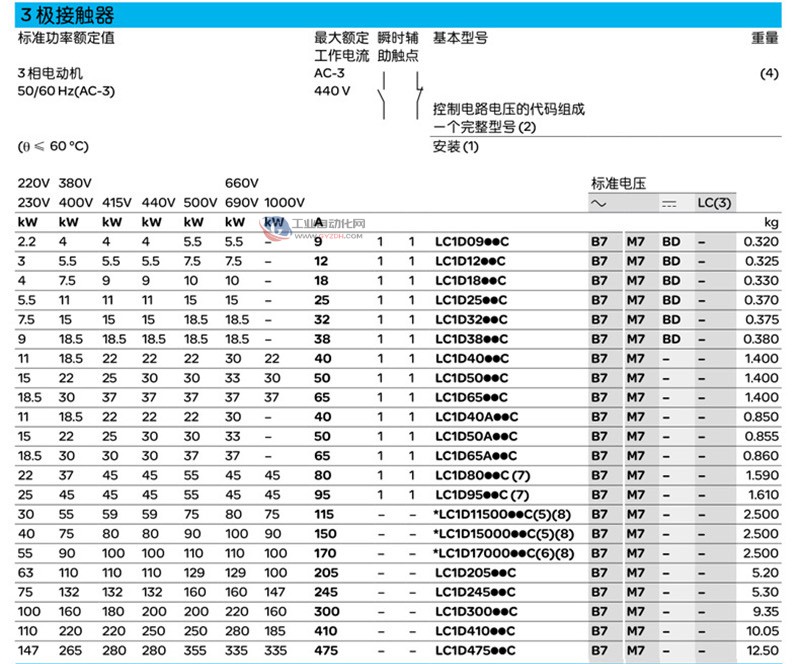Click the '重量' heading
800x664 pixels.
click(765, 38)
